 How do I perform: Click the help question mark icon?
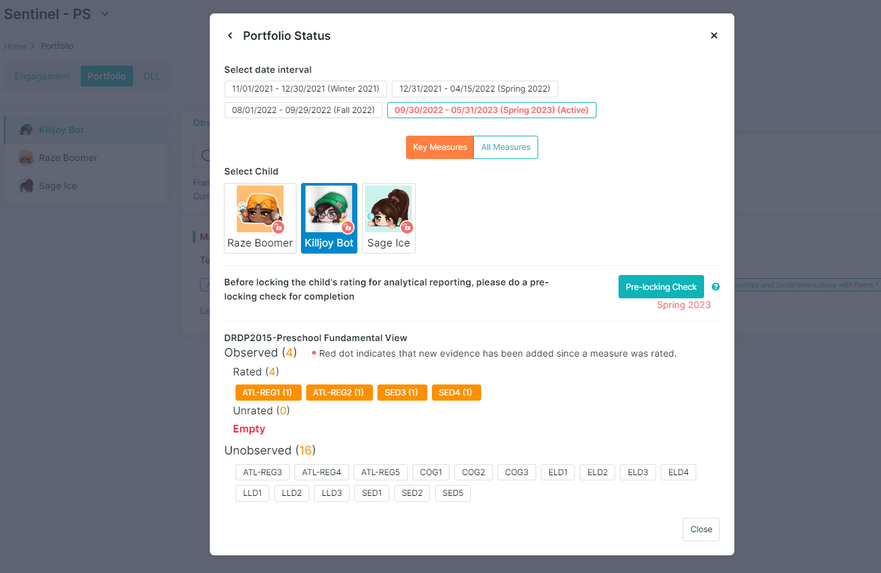[715, 286]
